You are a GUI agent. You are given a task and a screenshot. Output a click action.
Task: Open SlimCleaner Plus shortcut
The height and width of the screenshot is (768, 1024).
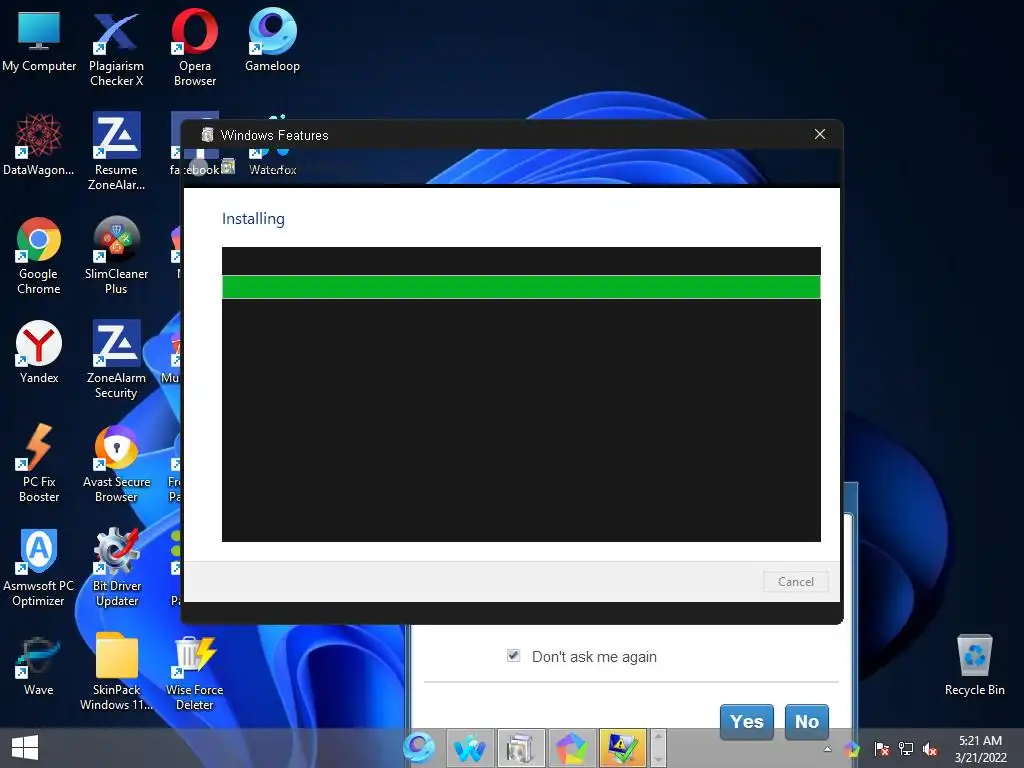pos(116,256)
